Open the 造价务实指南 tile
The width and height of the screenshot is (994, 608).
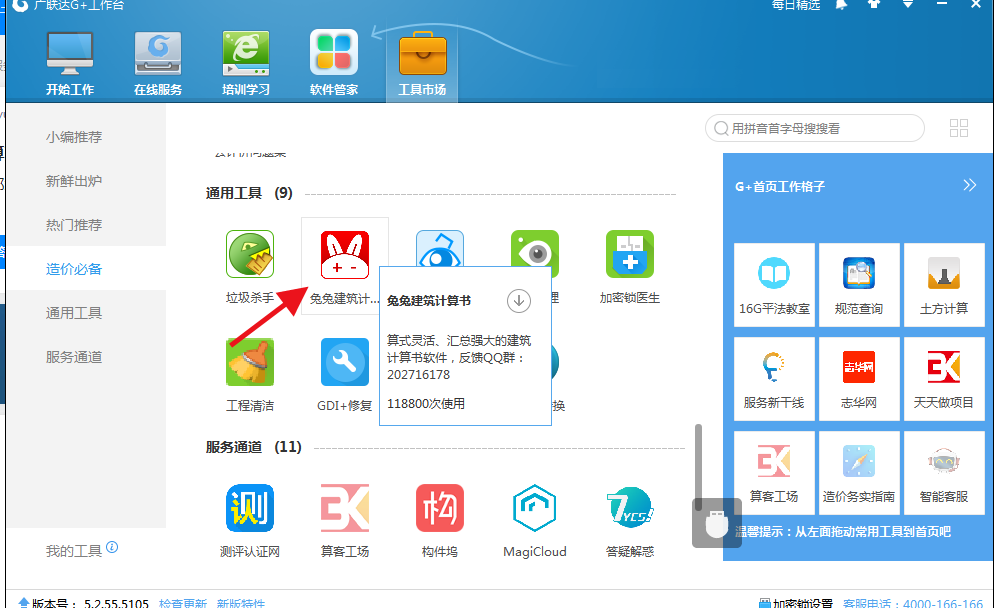point(859,472)
